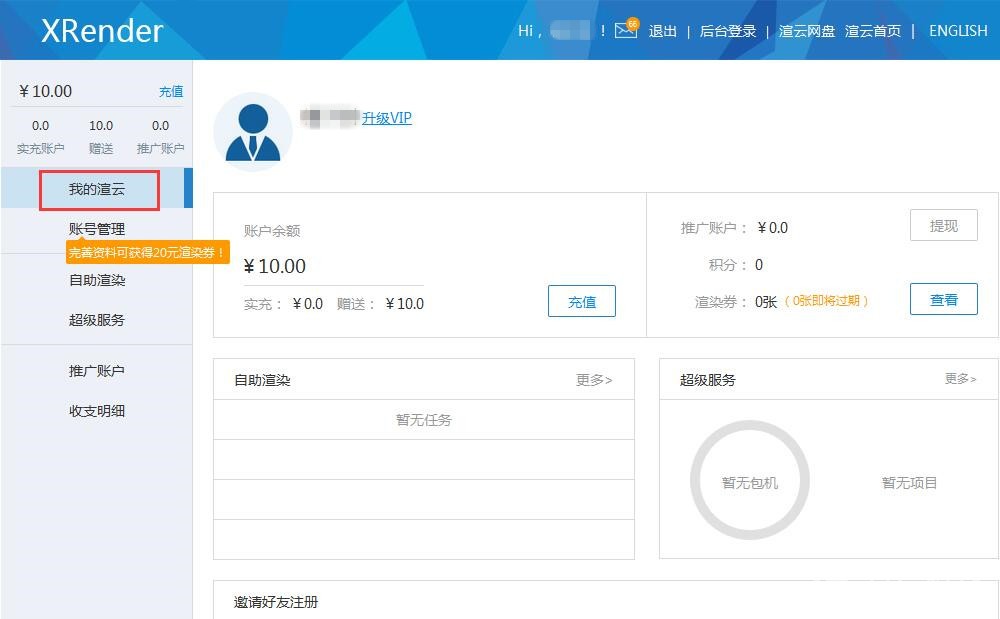Expand 更多> in 自助渲染 panel
The image size is (1000, 619).
594,380
